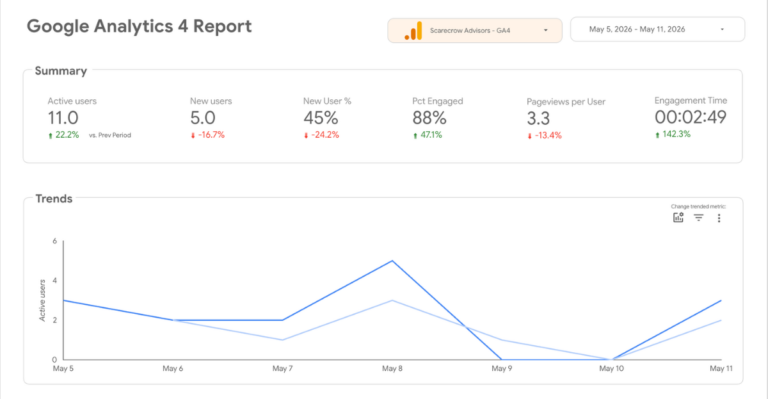Screen dimensions: 768x399
Task: Open the three-dot more options menu in Trends
Action: click(719, 218)
